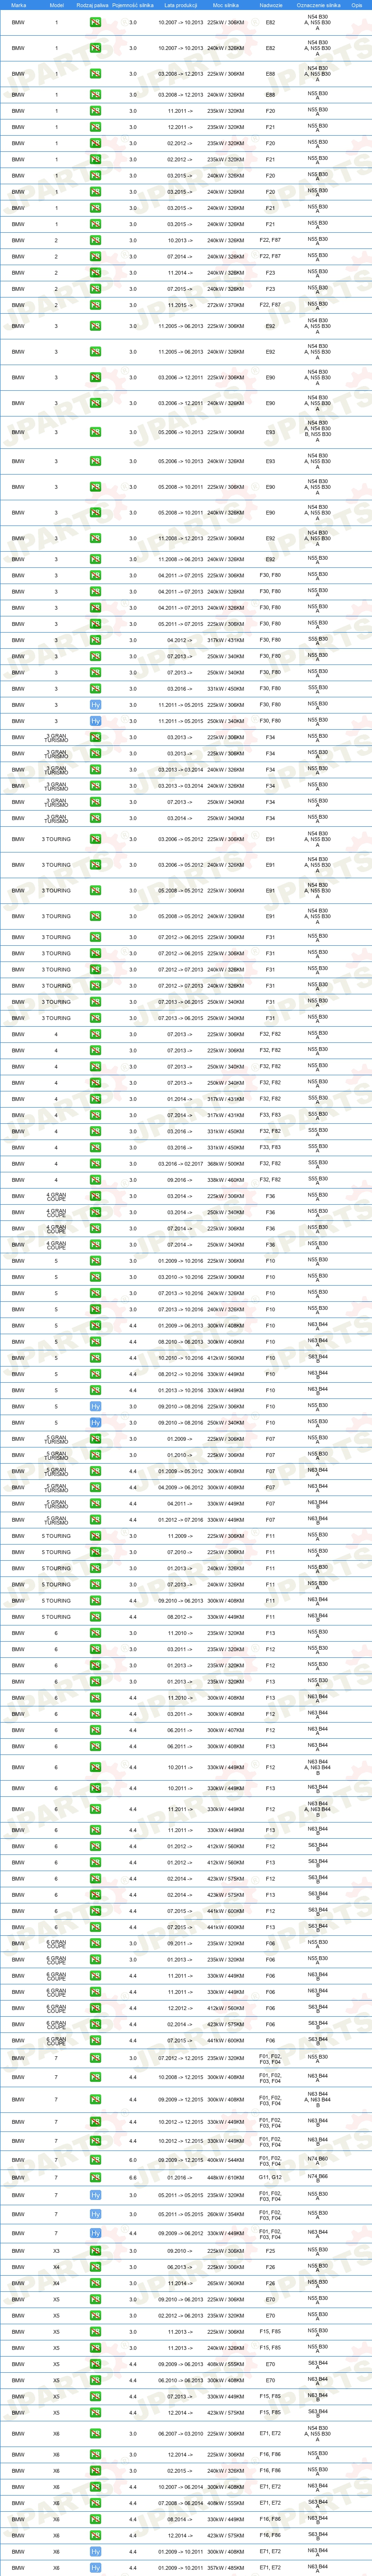Viewport: 372px width, 2576px height.
Task: Click the '400kW / 544KM' power cell
Action: (225, 2160)
